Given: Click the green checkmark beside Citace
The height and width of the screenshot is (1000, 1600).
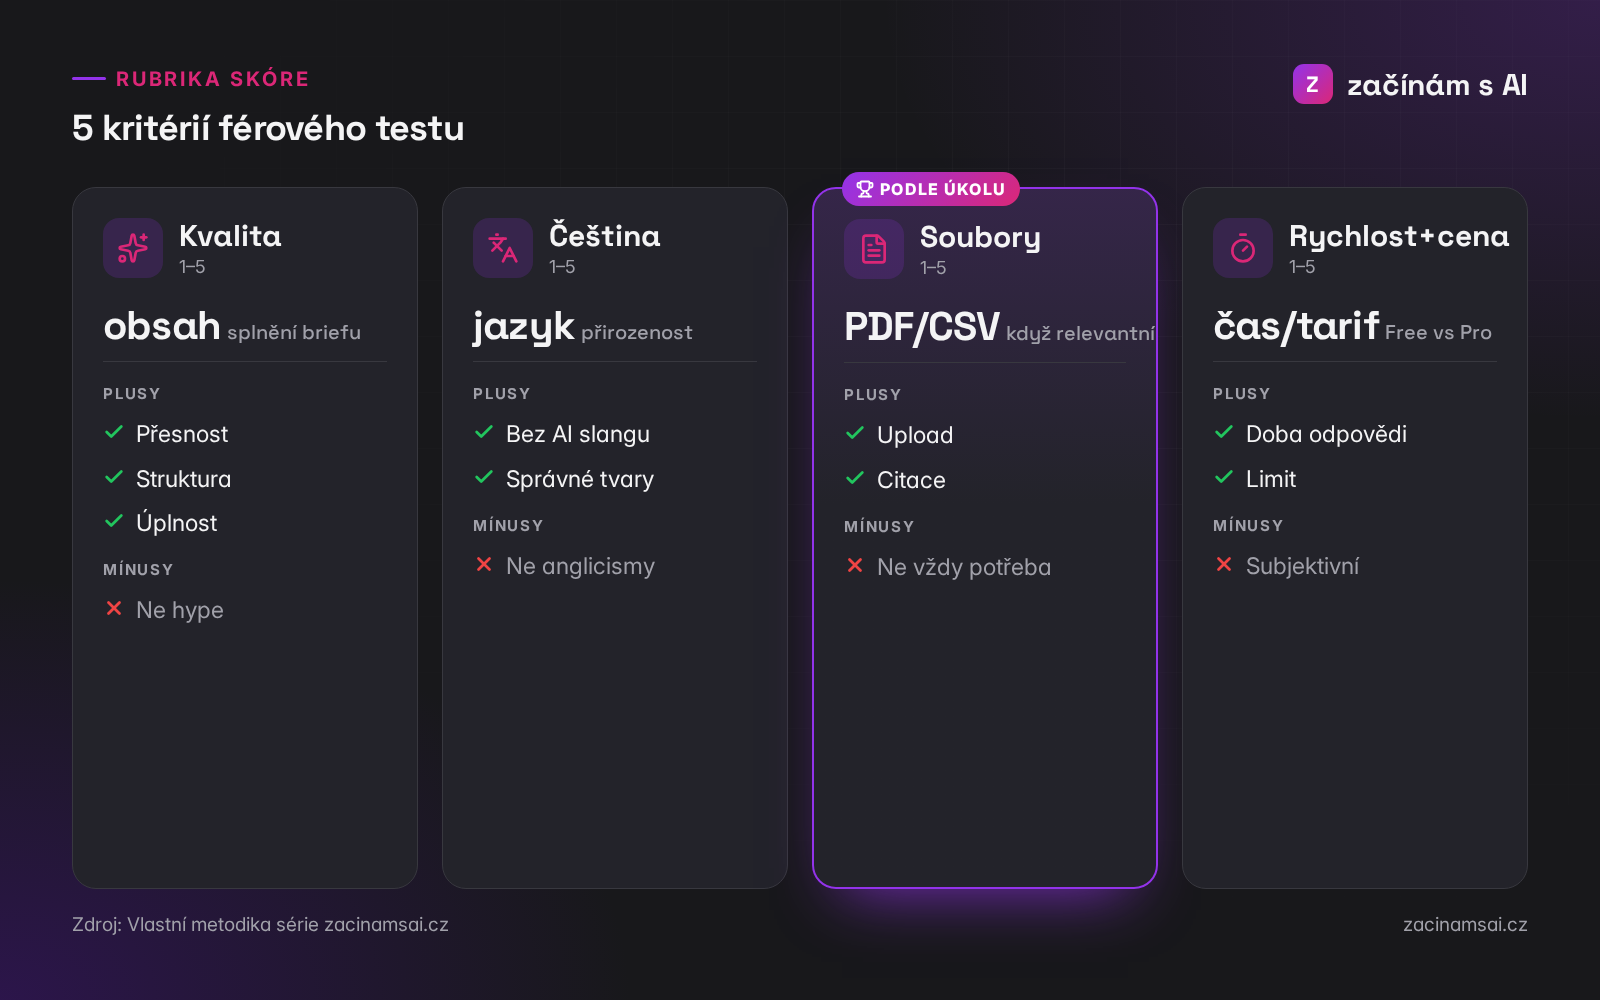Looking at the screenshot, I should pos(855,478).
